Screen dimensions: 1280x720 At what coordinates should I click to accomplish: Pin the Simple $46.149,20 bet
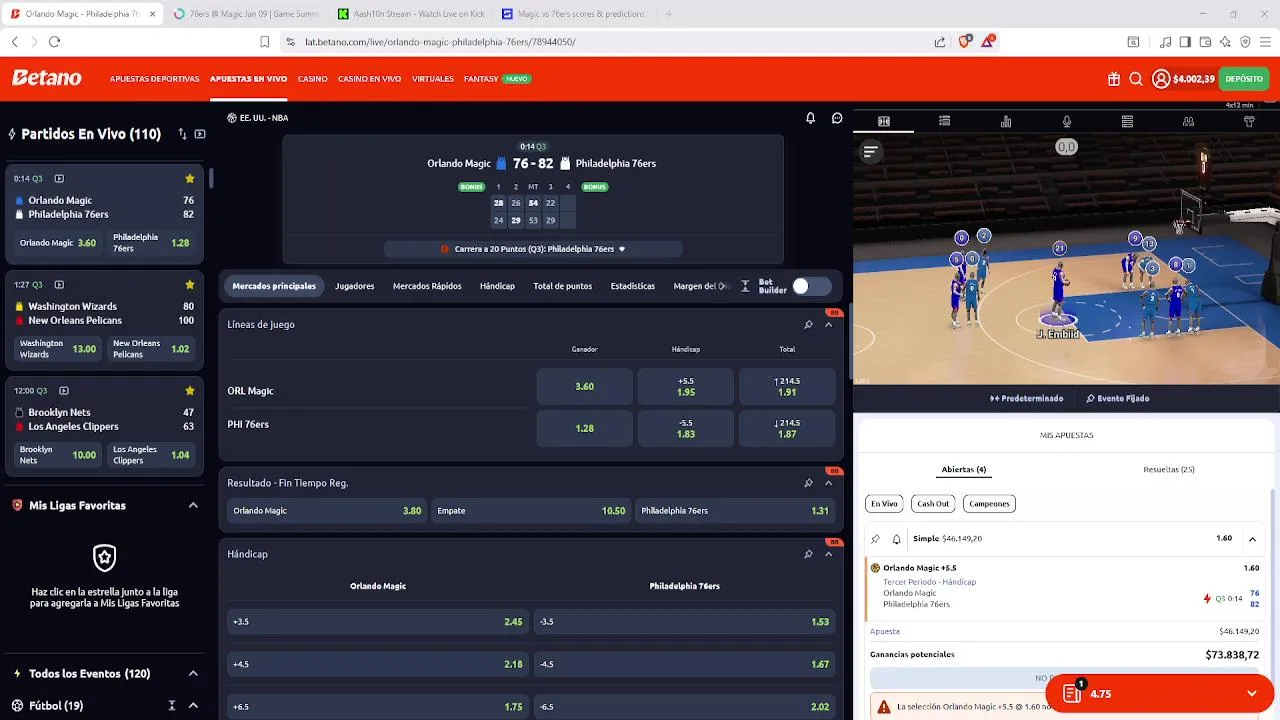point(876,539)
